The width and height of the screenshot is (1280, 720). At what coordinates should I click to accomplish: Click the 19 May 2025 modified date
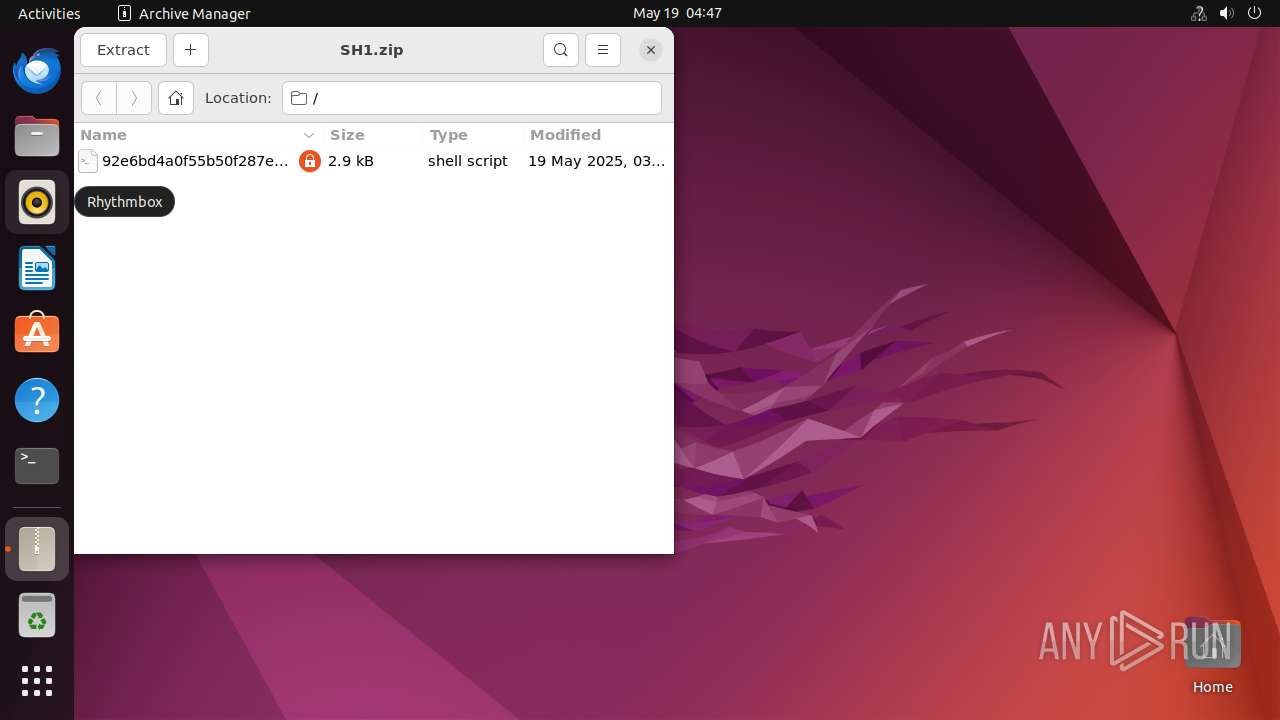[x=596, y=161]
